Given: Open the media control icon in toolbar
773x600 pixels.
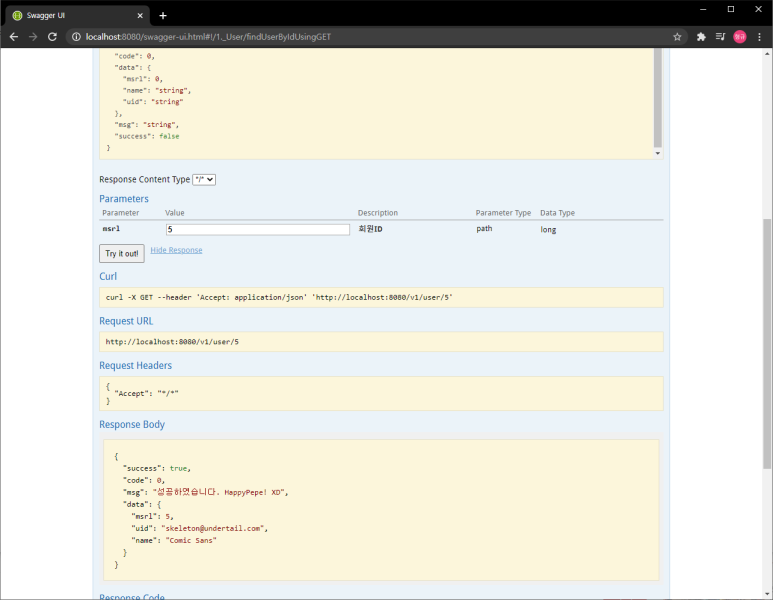Looking at the screenshot, I should [720, 37].
